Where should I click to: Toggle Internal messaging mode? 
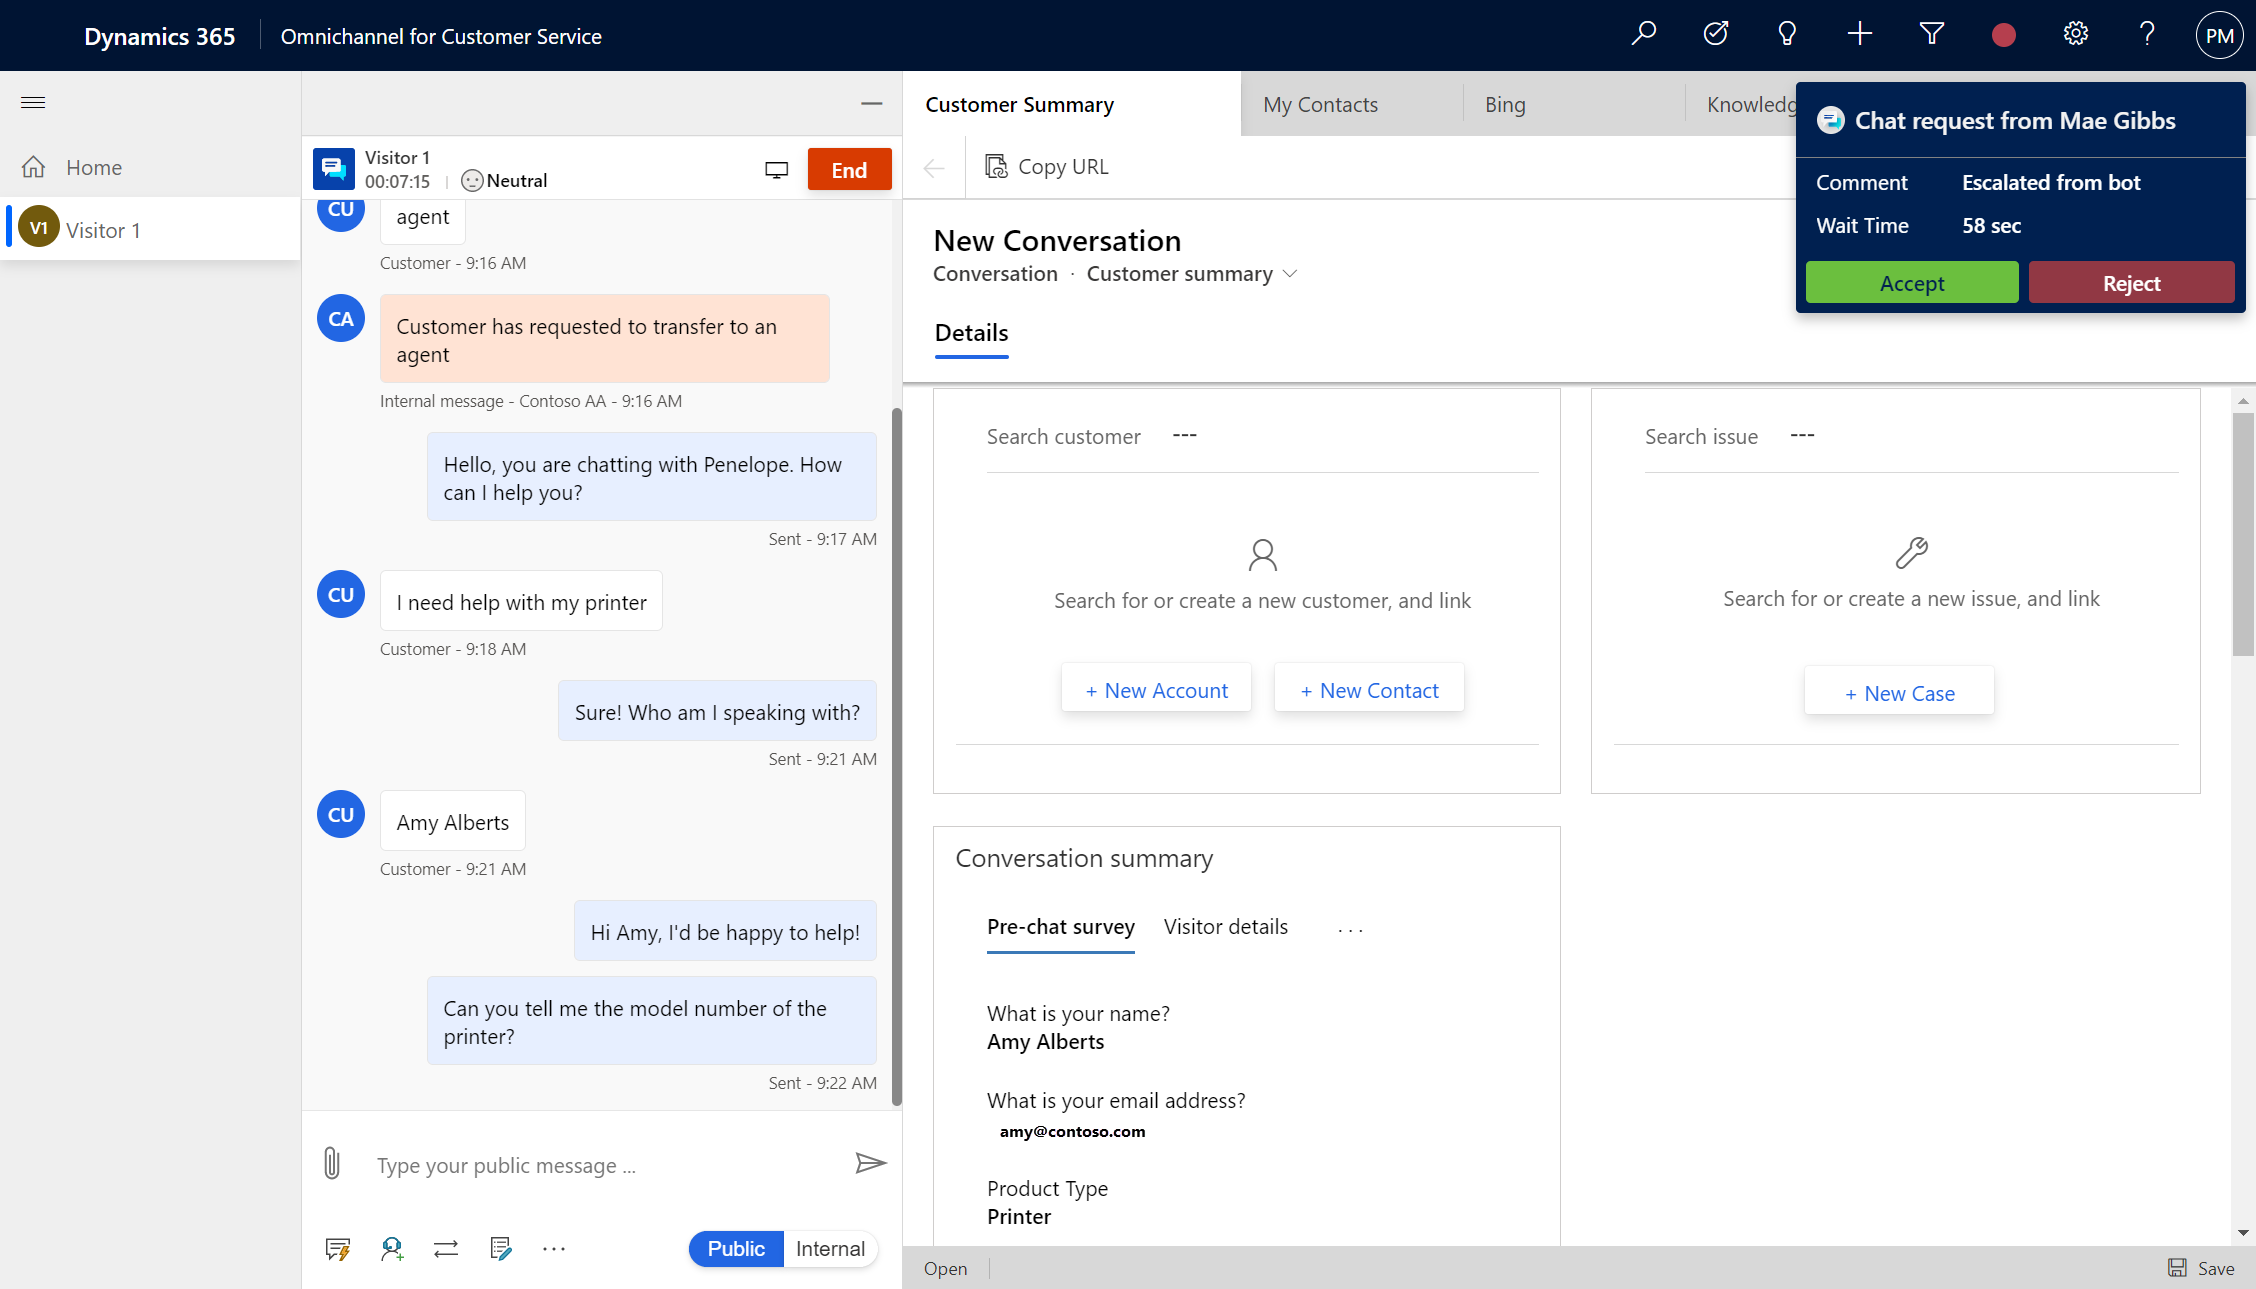829,1249
